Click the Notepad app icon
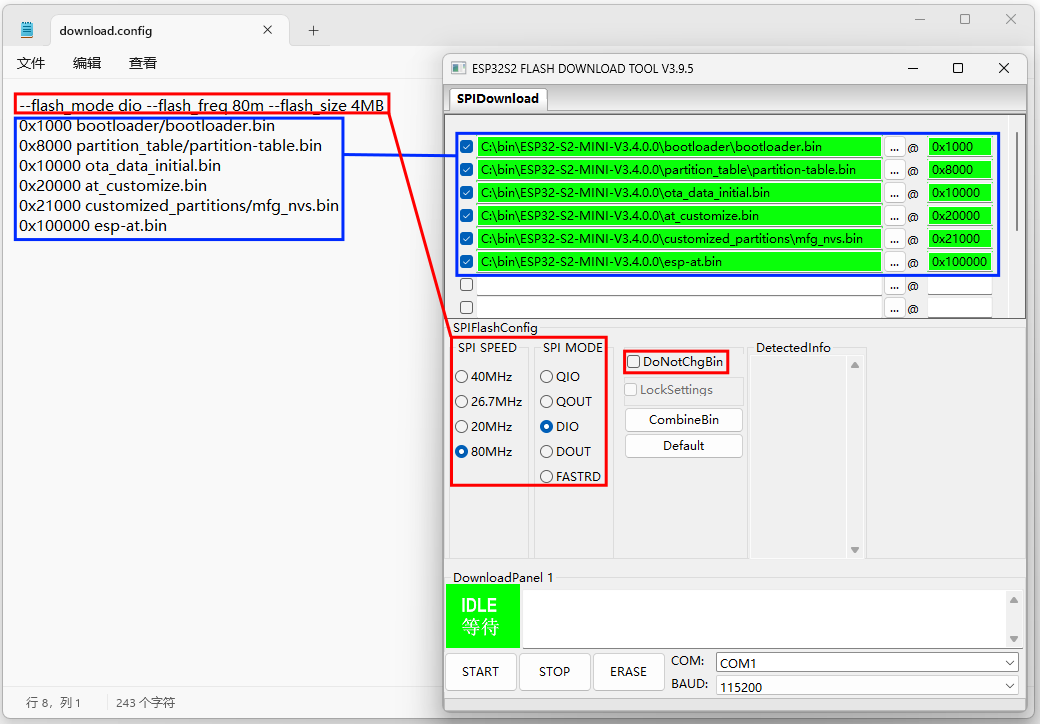 pos(27,30)
